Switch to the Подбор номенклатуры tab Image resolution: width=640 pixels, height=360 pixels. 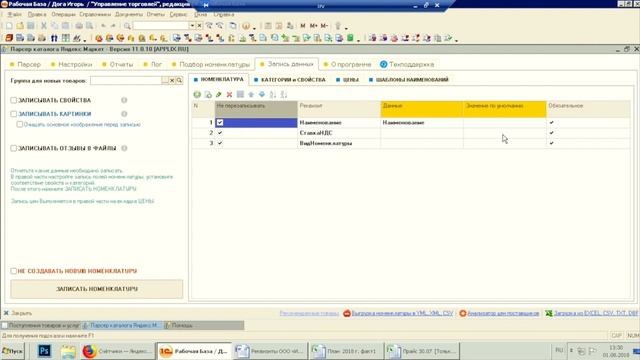coord(211,64)
